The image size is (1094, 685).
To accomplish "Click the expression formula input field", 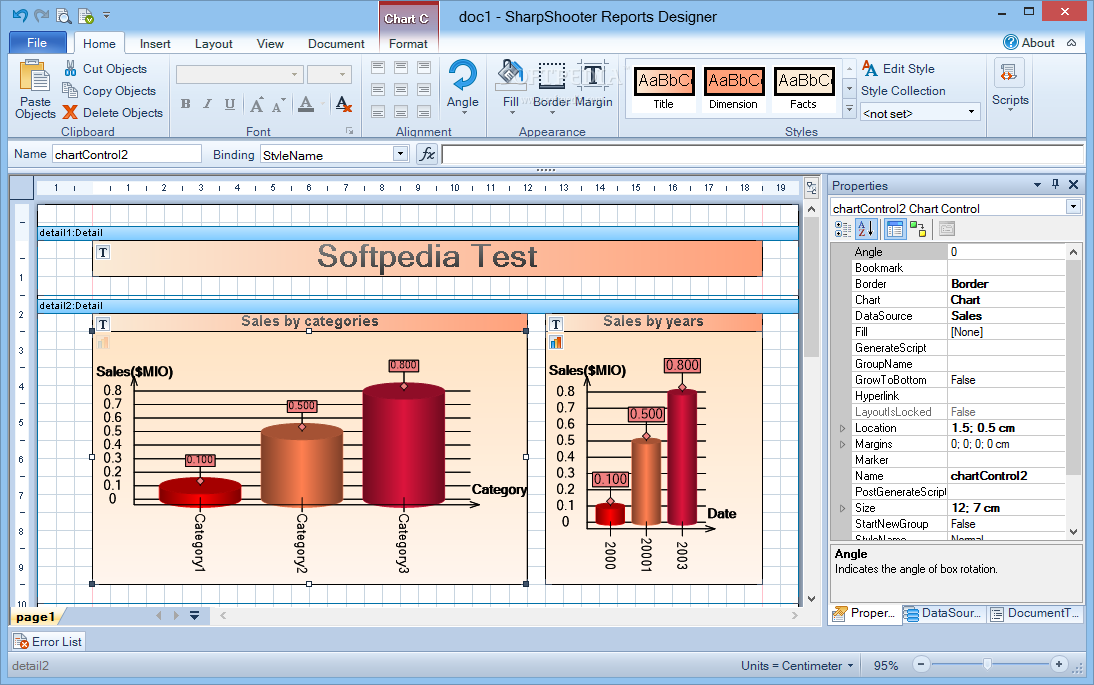I will [x=763, y=154].
